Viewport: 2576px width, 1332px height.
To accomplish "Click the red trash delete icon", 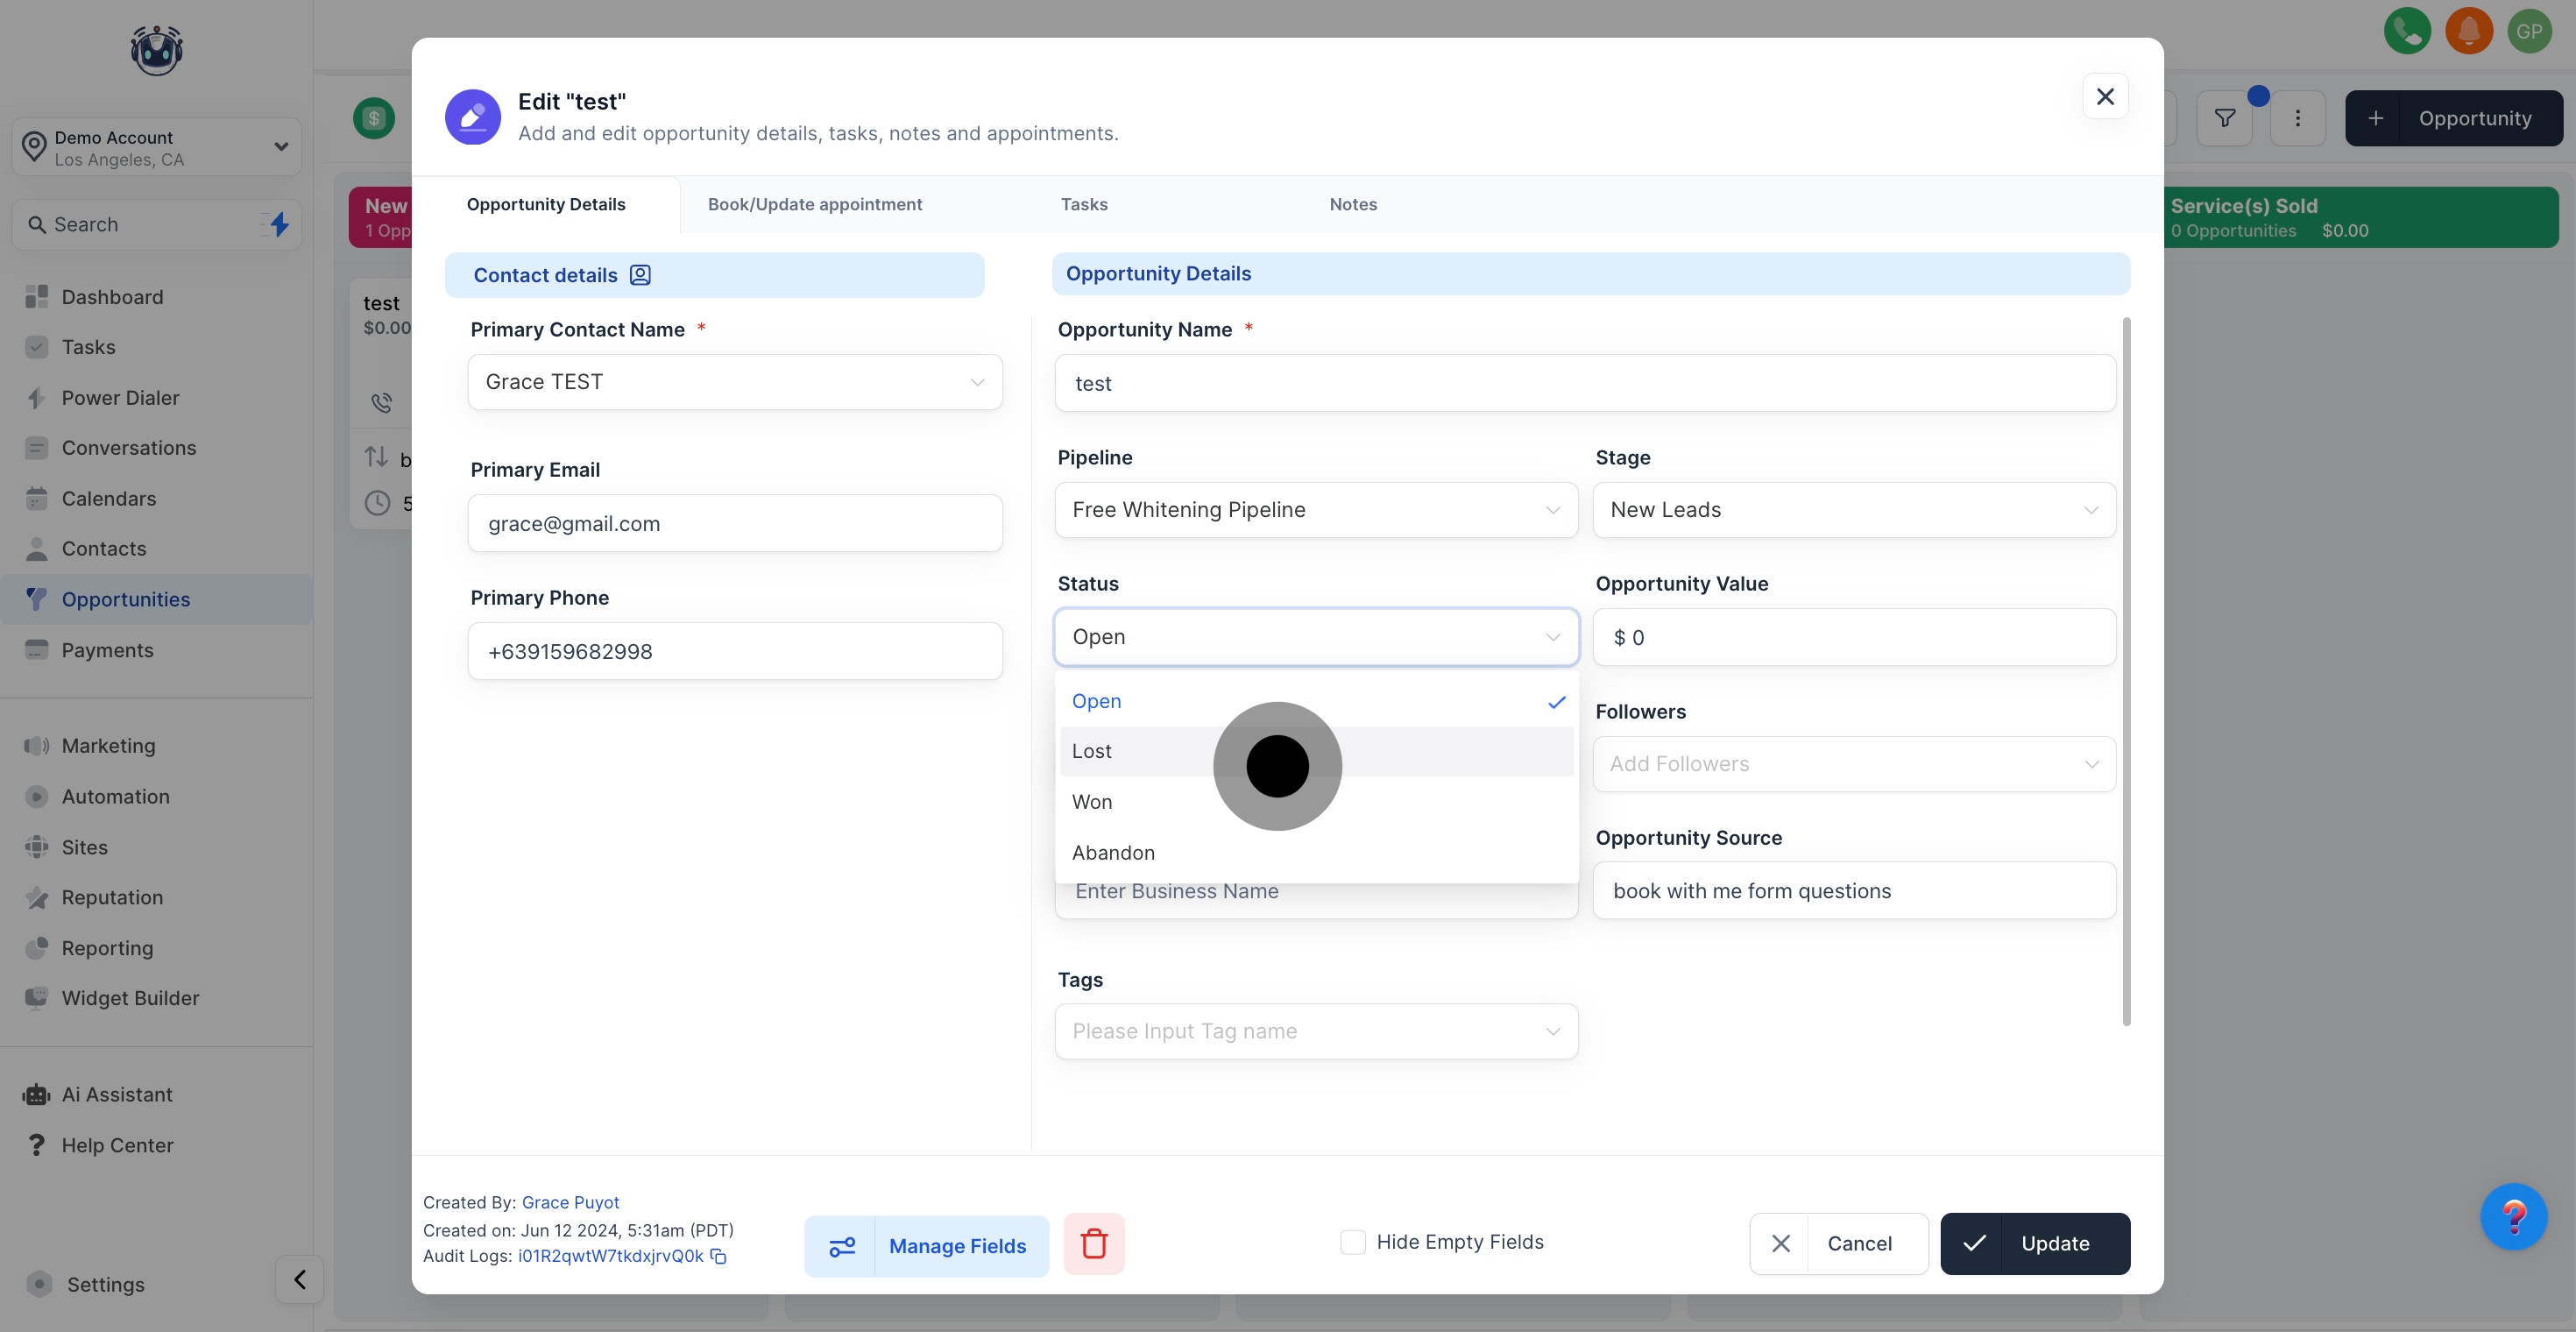I will click(x=1093, y=1244).
